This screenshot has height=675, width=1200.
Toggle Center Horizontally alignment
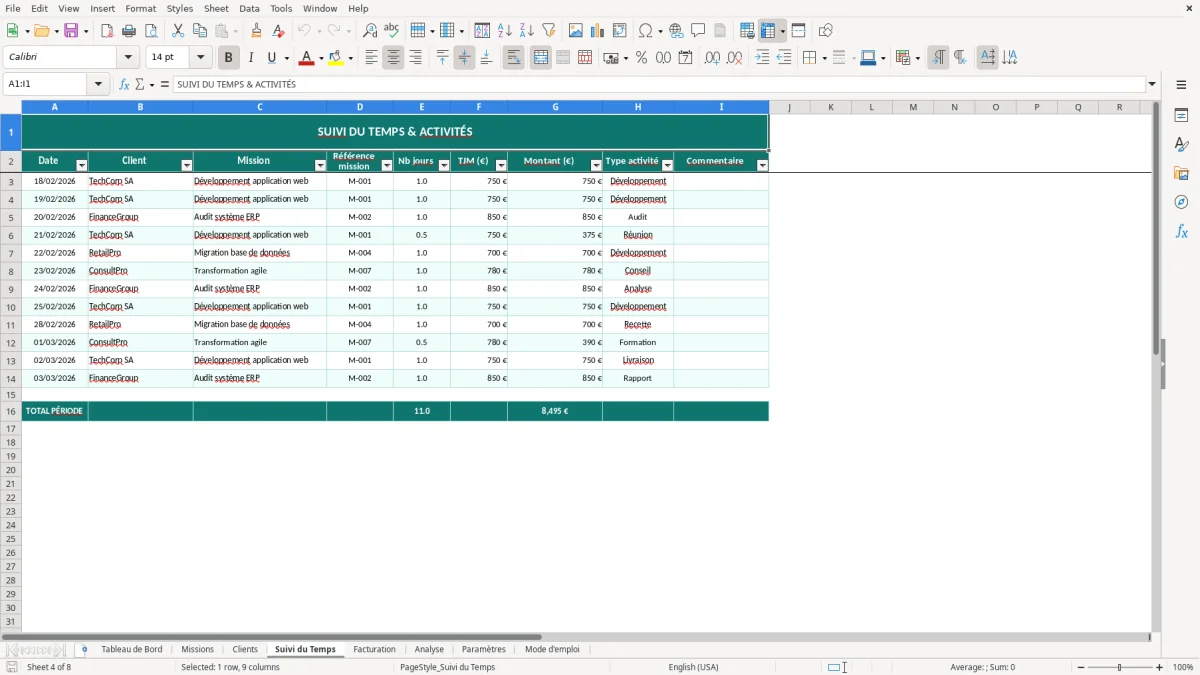click(x=393, y=58)
